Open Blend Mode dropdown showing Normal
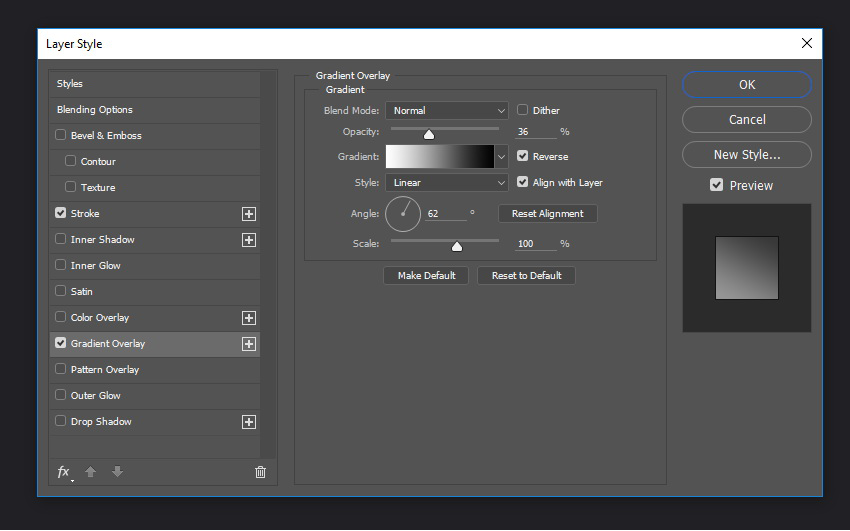 pyautogui.click(x=447, y=111)
